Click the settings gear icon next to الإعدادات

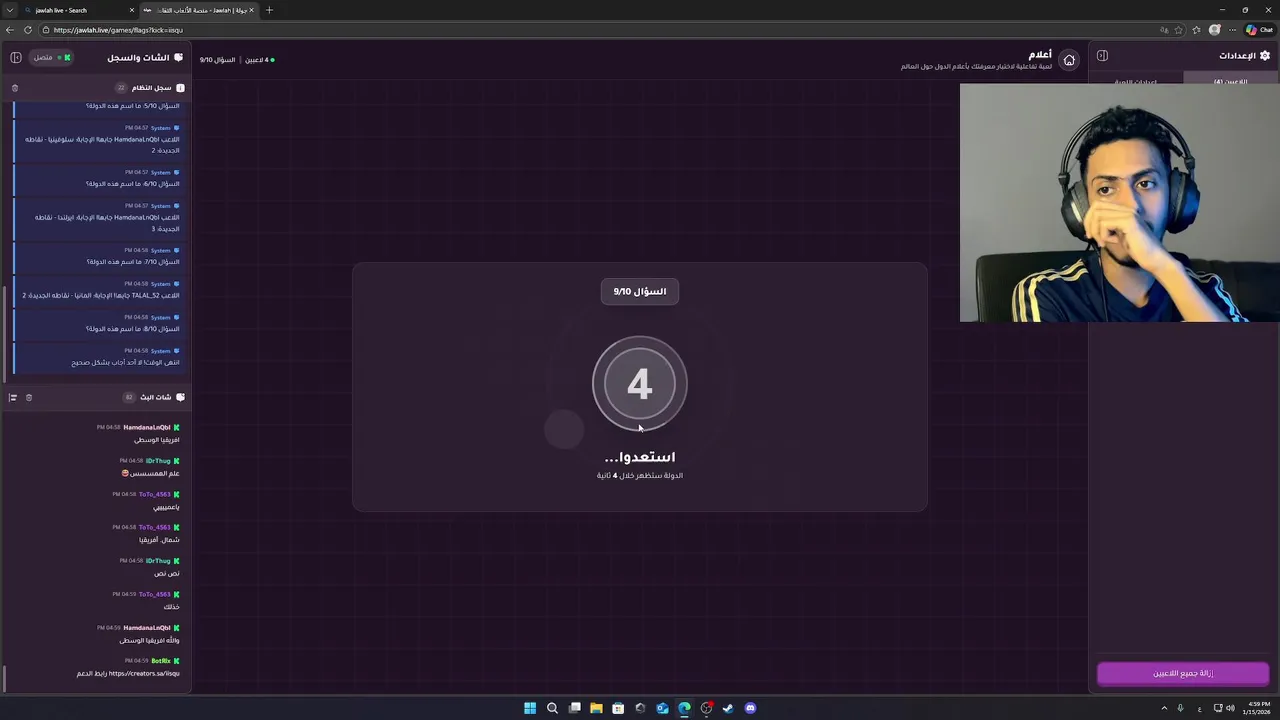1265,56
